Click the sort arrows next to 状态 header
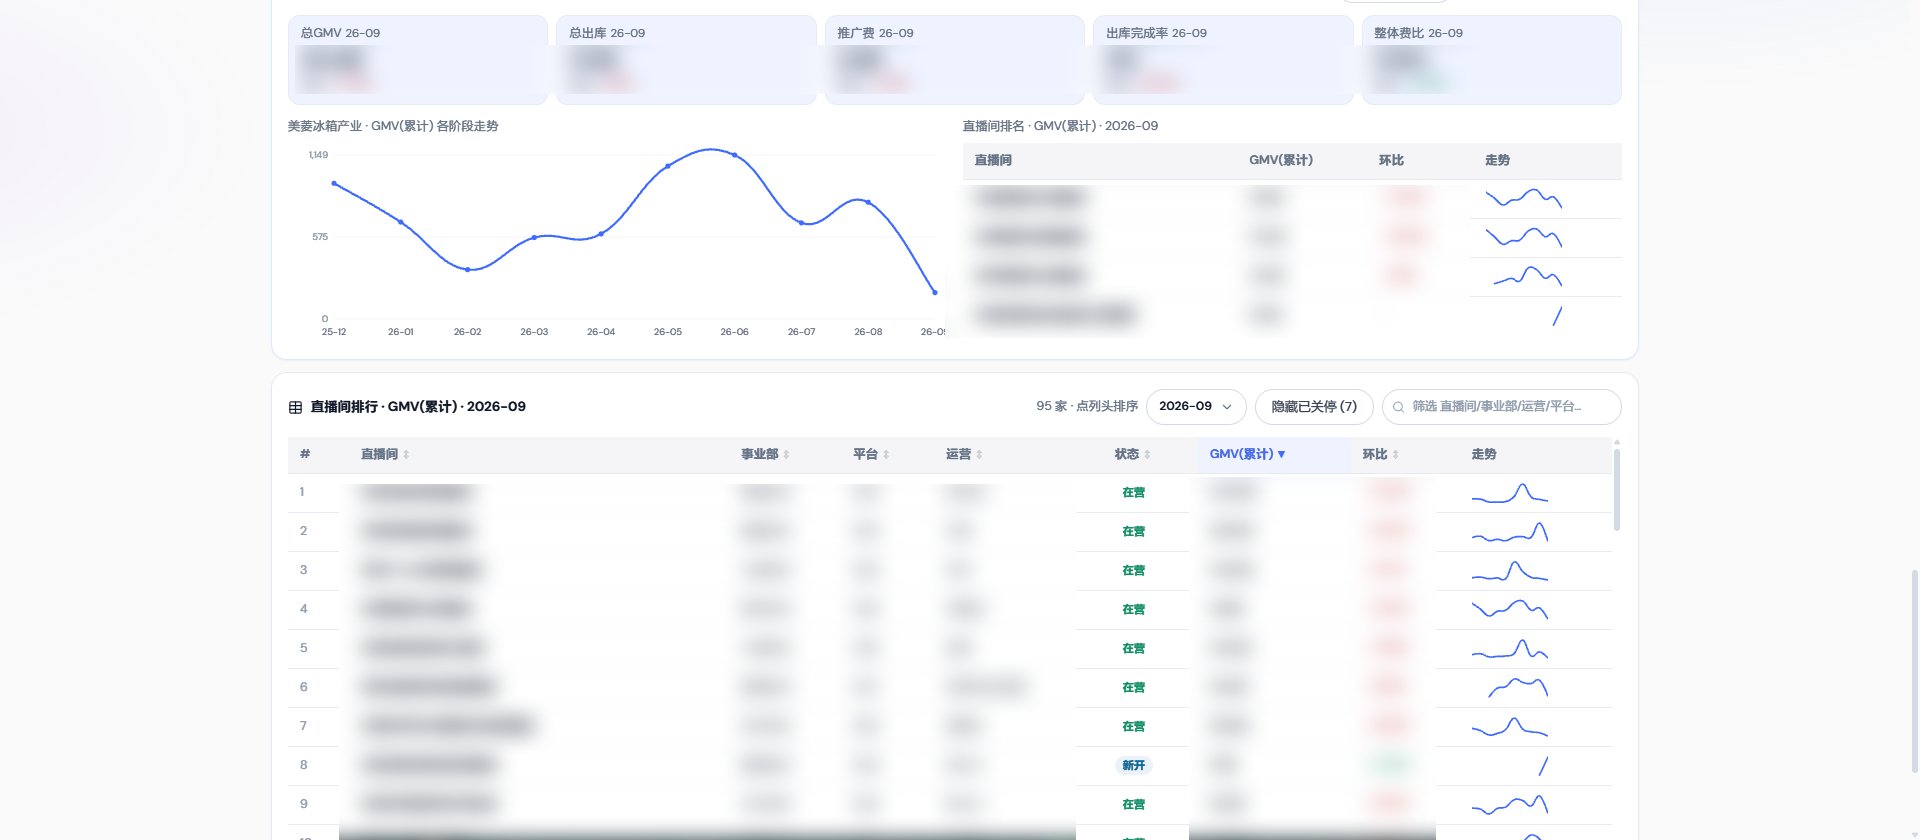This screenshot has height=840, width=1920. click(x=1147, y=455)
